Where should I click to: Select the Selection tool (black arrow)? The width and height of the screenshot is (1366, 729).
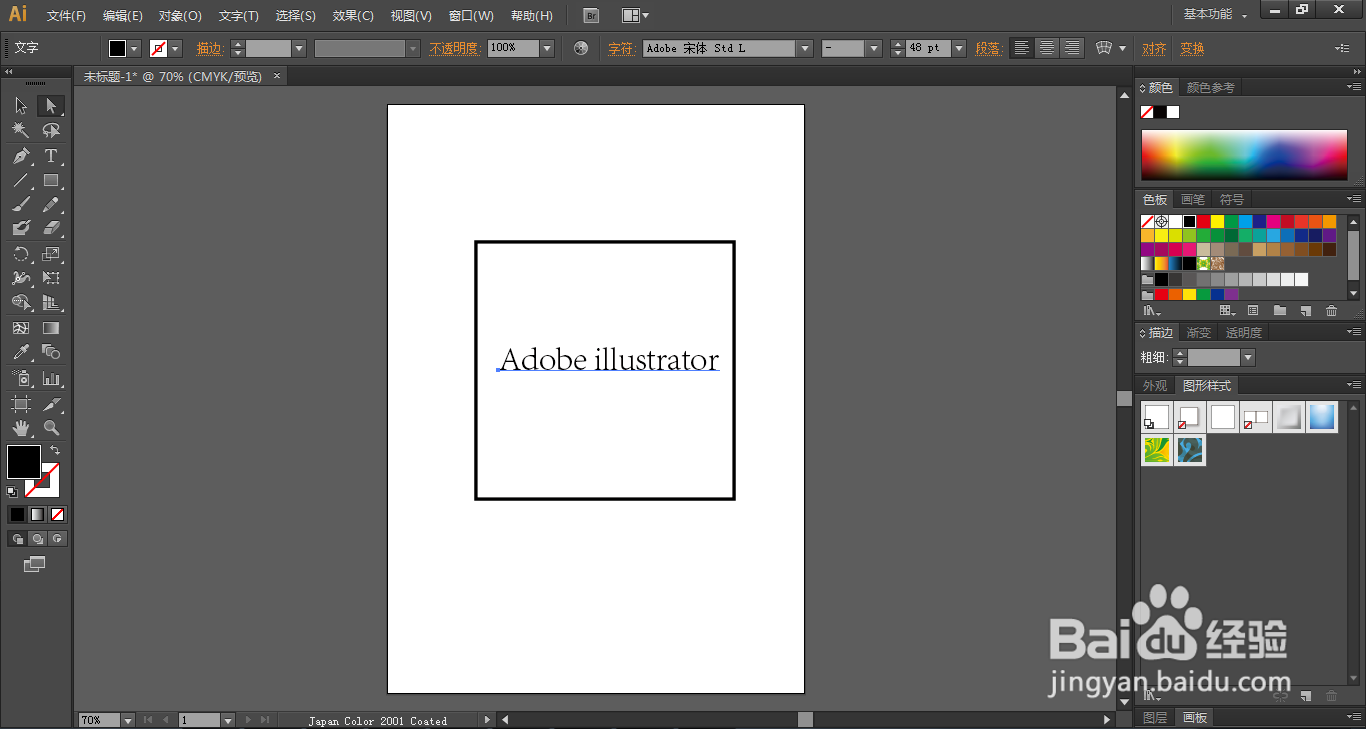(21, 106)
